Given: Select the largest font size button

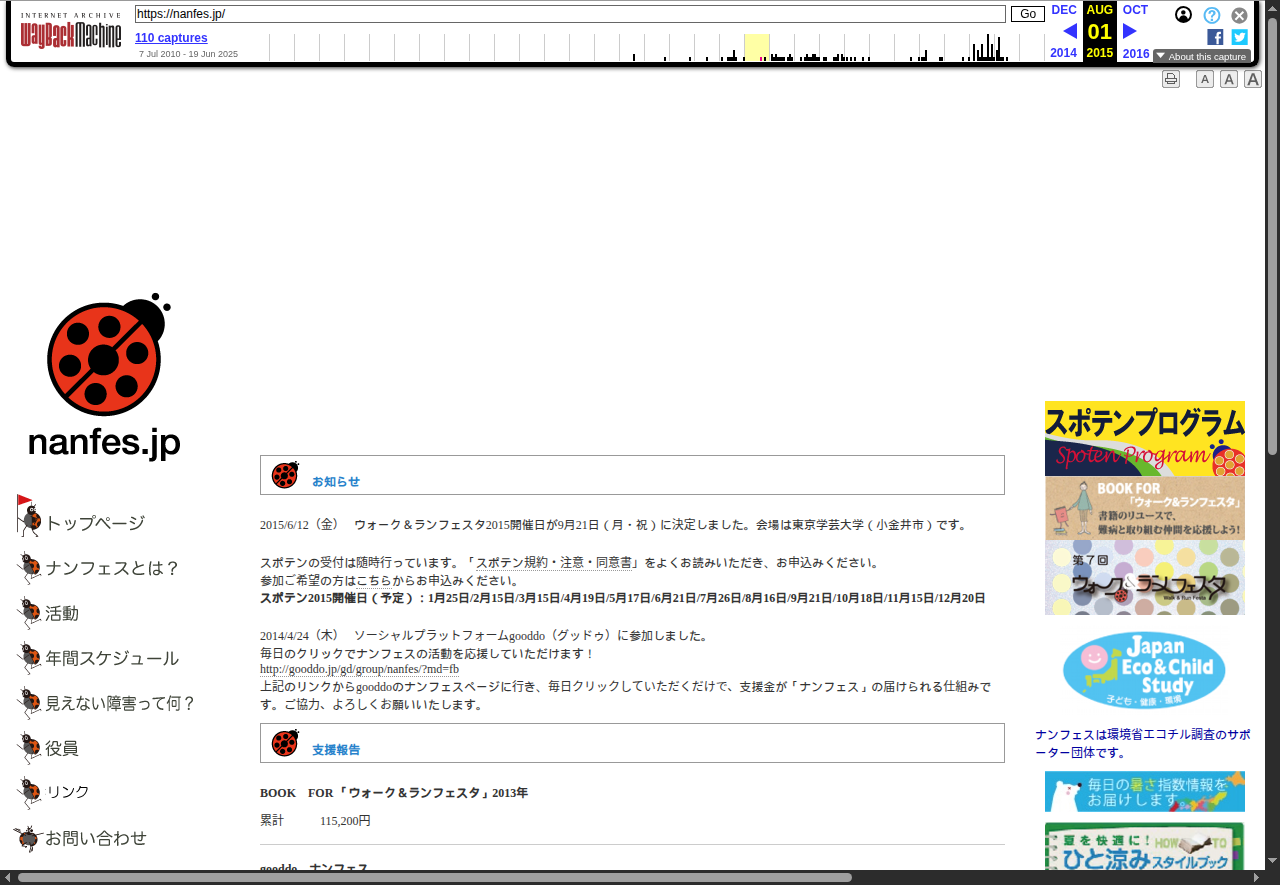Looking at the screenshot, I should coord(1252,79).
